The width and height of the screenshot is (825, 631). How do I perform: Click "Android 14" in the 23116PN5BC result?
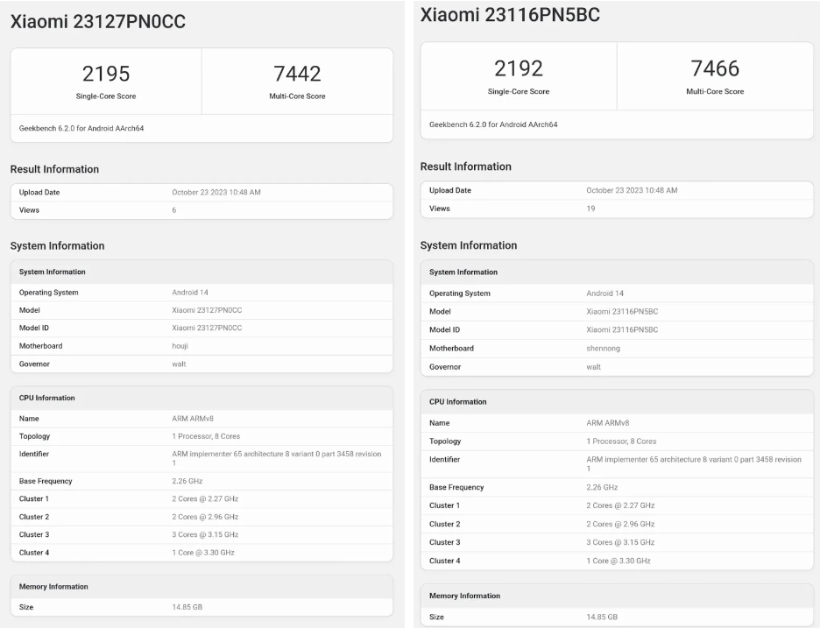tap(605, 294)
